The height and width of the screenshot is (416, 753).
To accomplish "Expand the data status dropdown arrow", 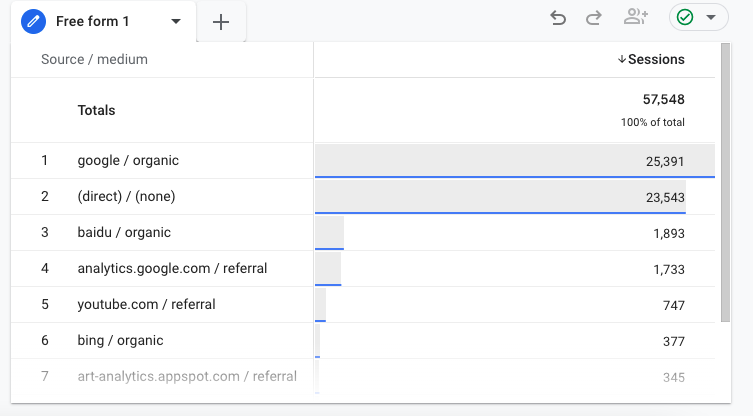I will click(711, 17).
